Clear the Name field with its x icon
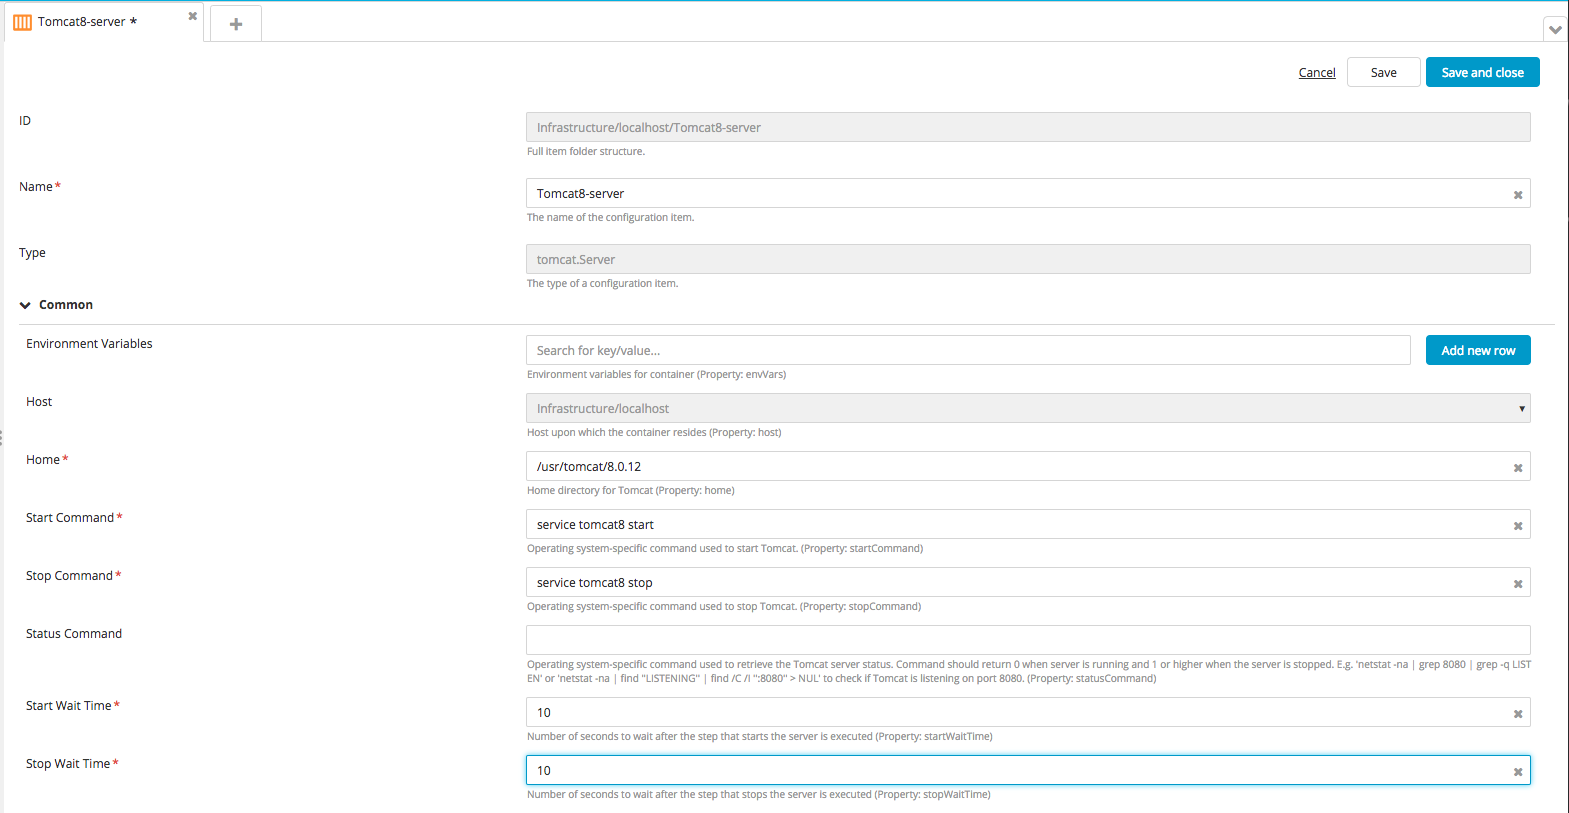Viewport: 1569px width, 813px height. (1518, 195)
